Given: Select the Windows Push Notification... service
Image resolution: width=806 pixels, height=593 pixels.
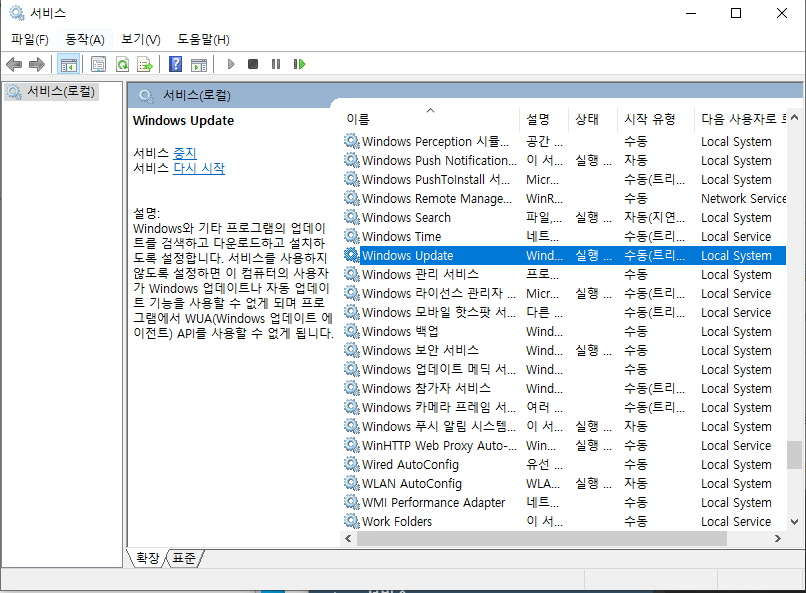Looking at the screenshot, I should 564,160.
